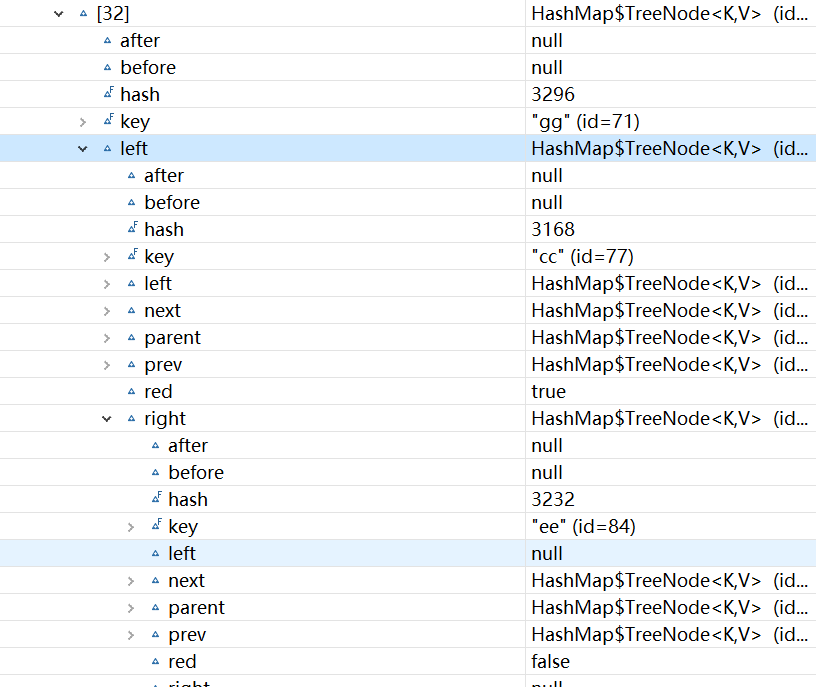The width and height of the screenshot is (816, 687).
Task: Click the field icon beside hash 3296
Action: (x=108, y=95)
